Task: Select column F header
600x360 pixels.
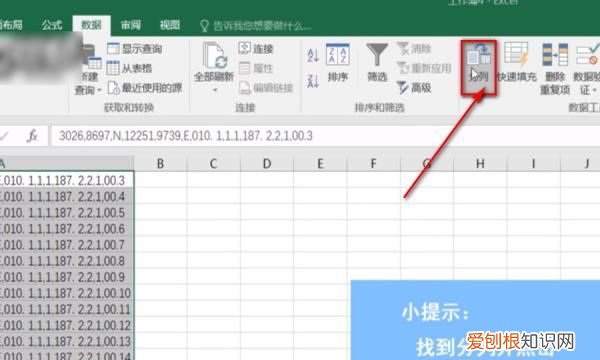Action: (373, 164)
